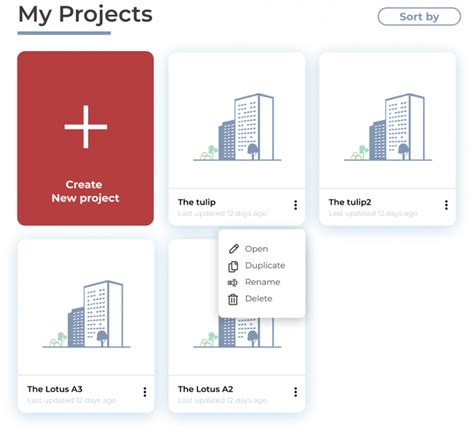Open the three-dot menu for The Lotus A2
The image size is (474, 433).
(295, 392)
